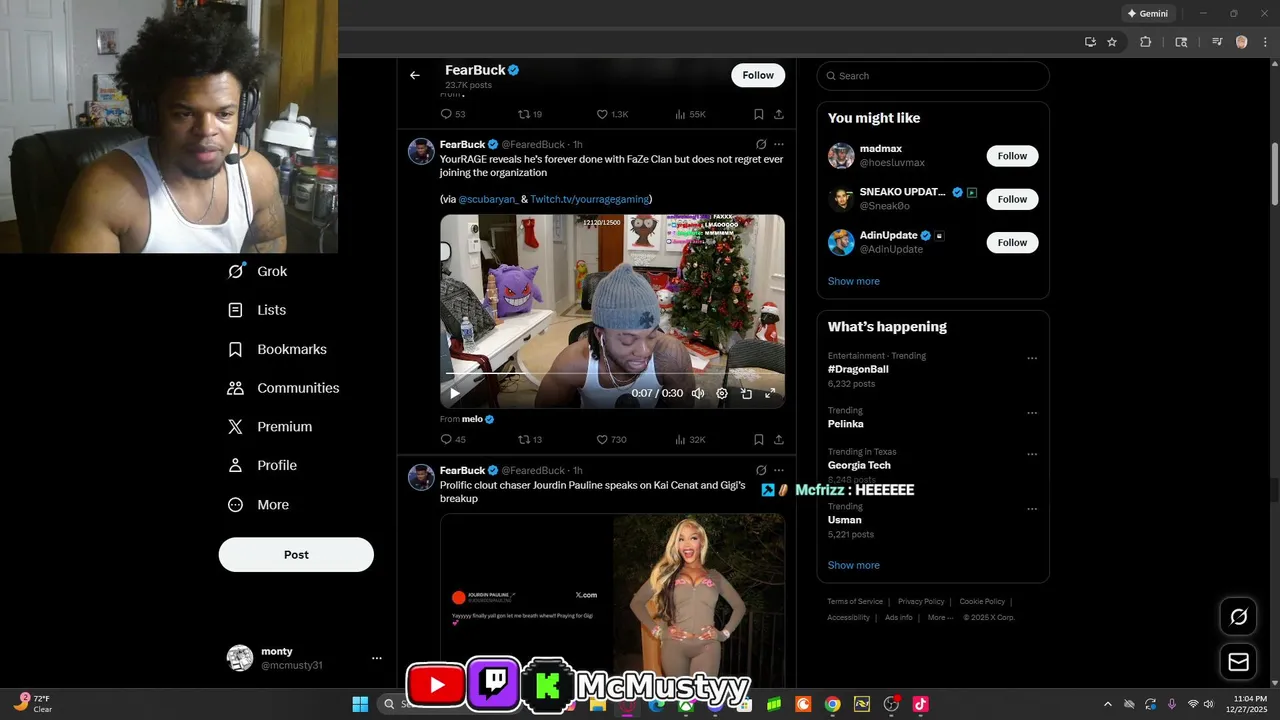Expand the video to fullscreen
This screenshot has height=720, width=1280.
(770, 393)
